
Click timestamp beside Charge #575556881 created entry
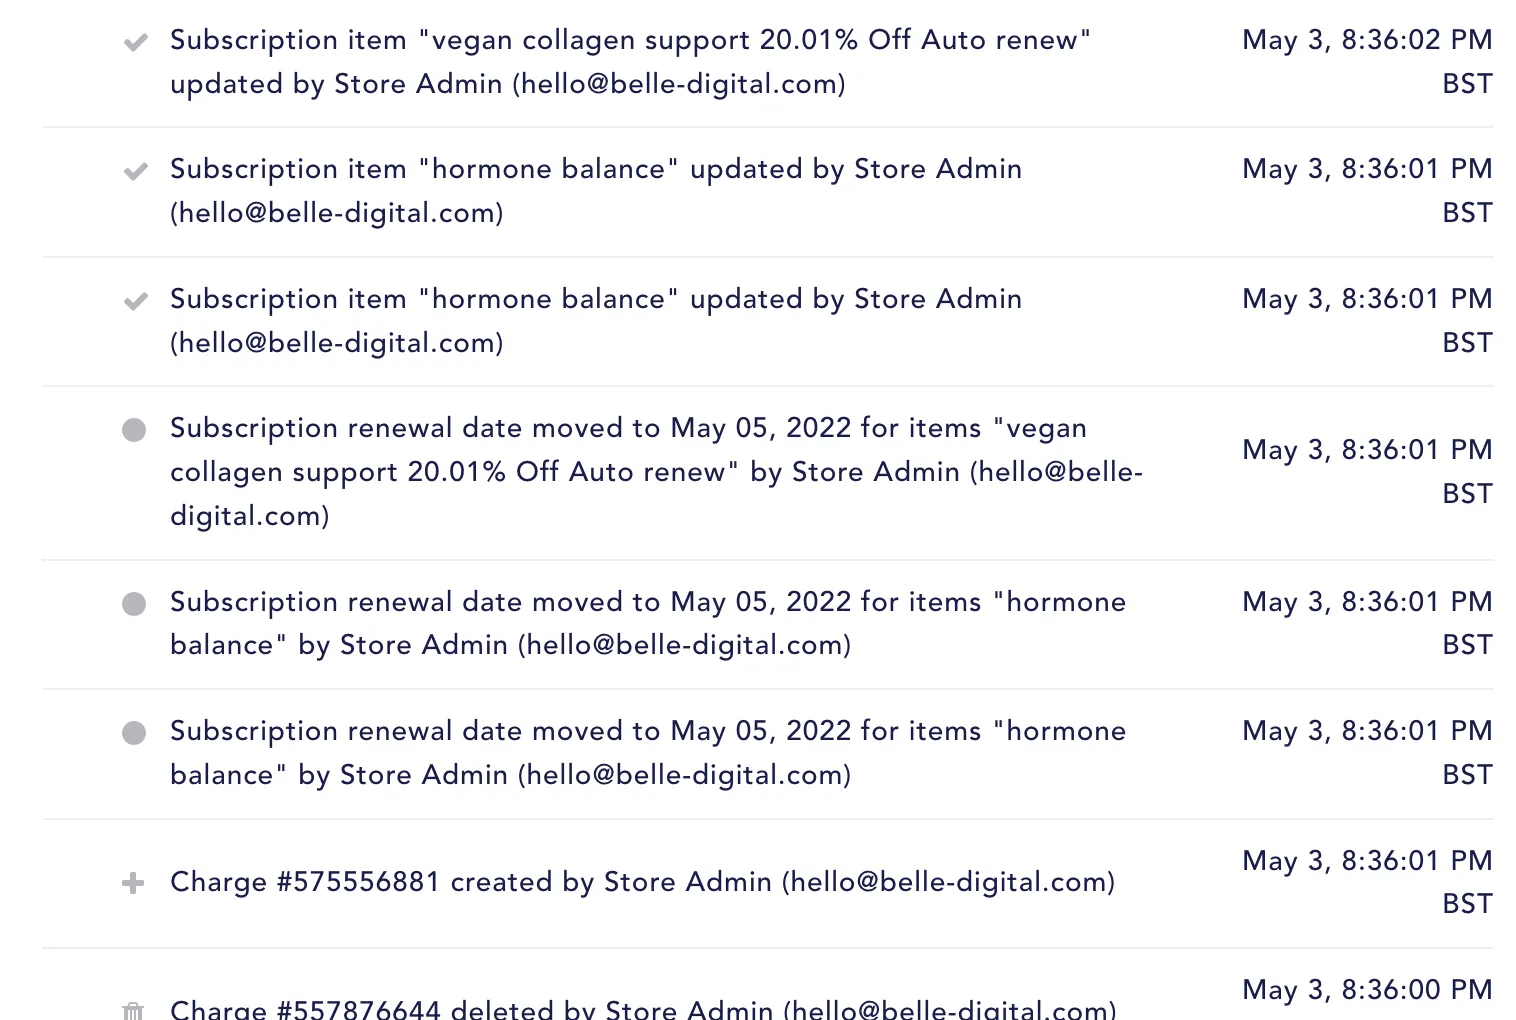pyautogui.click(x=1367, y=882)
